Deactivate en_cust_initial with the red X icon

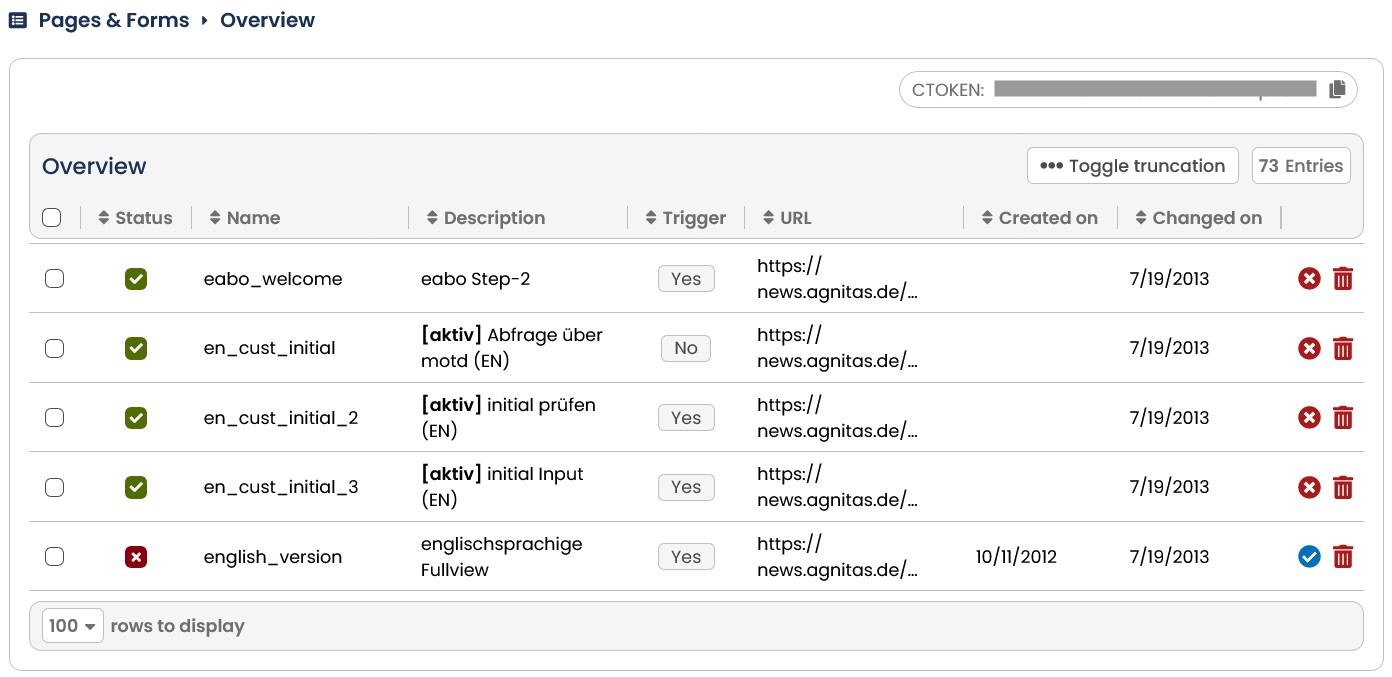(x=1309, y=349)
